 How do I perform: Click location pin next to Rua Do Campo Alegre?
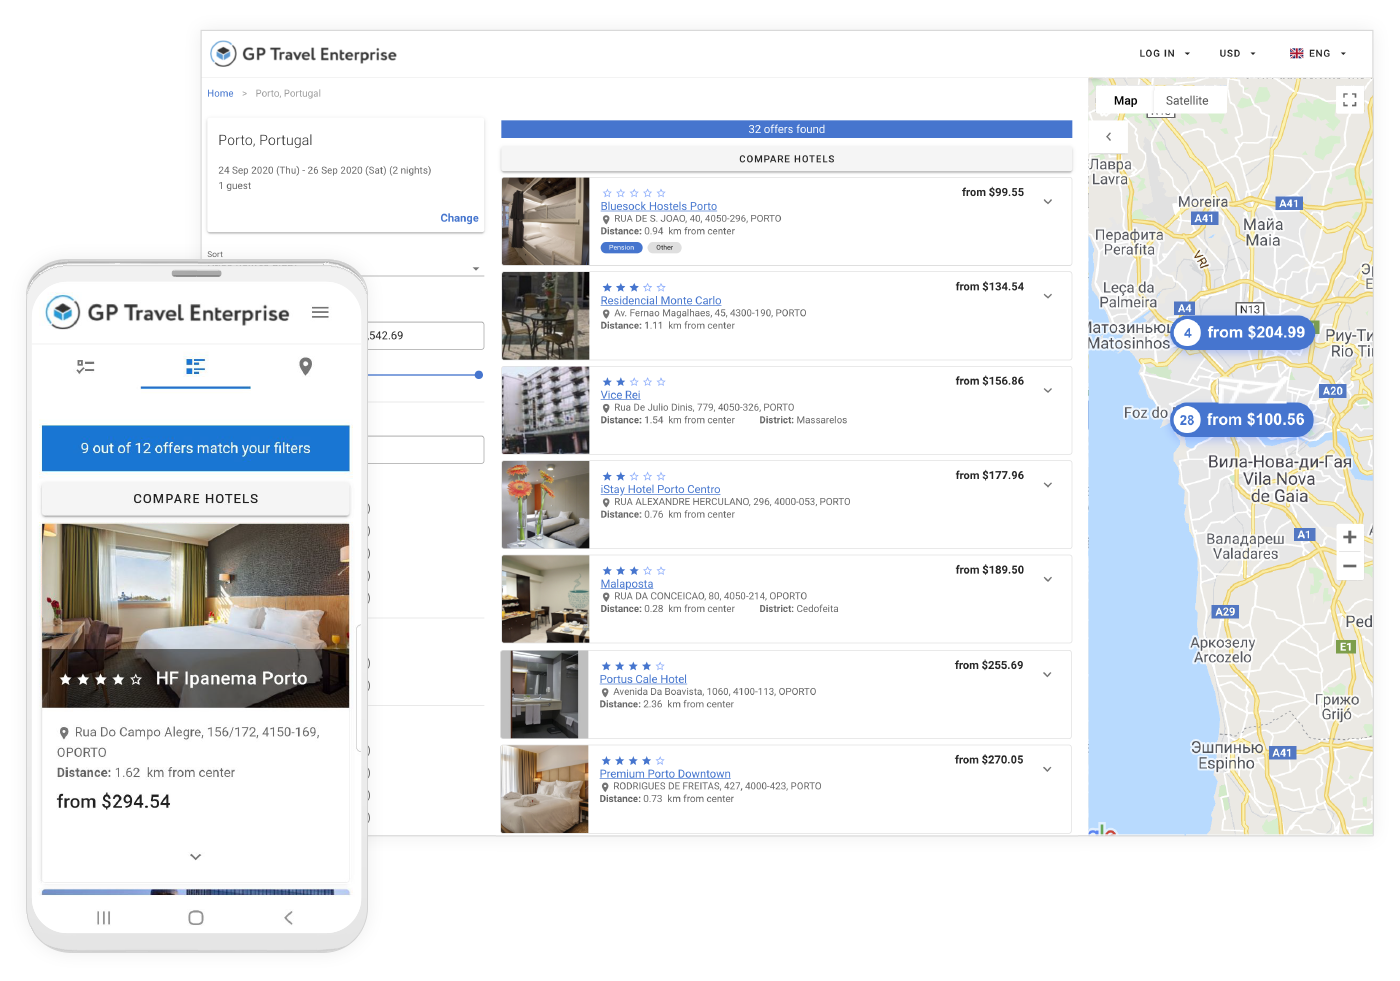point(64,733)
